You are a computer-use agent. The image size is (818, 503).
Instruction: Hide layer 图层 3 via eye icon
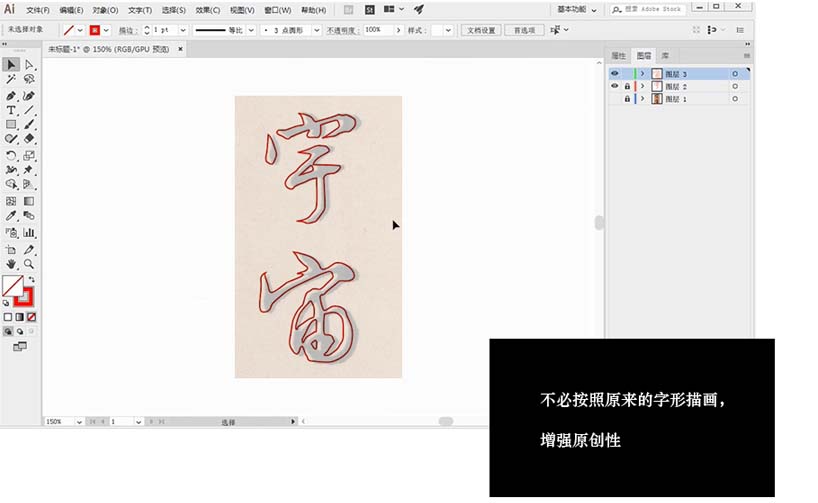click(615, 74)
